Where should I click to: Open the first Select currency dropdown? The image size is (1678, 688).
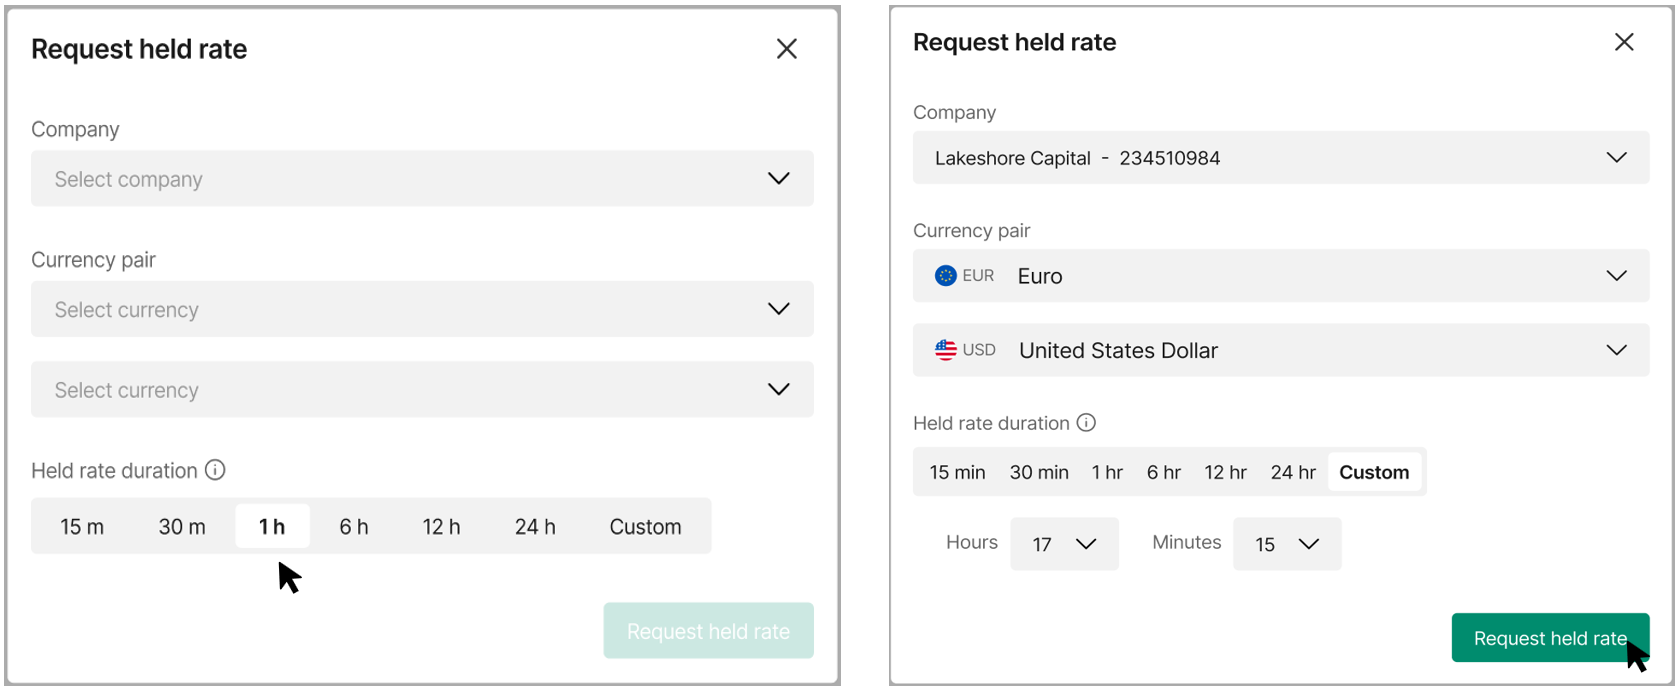pos(422,310)
